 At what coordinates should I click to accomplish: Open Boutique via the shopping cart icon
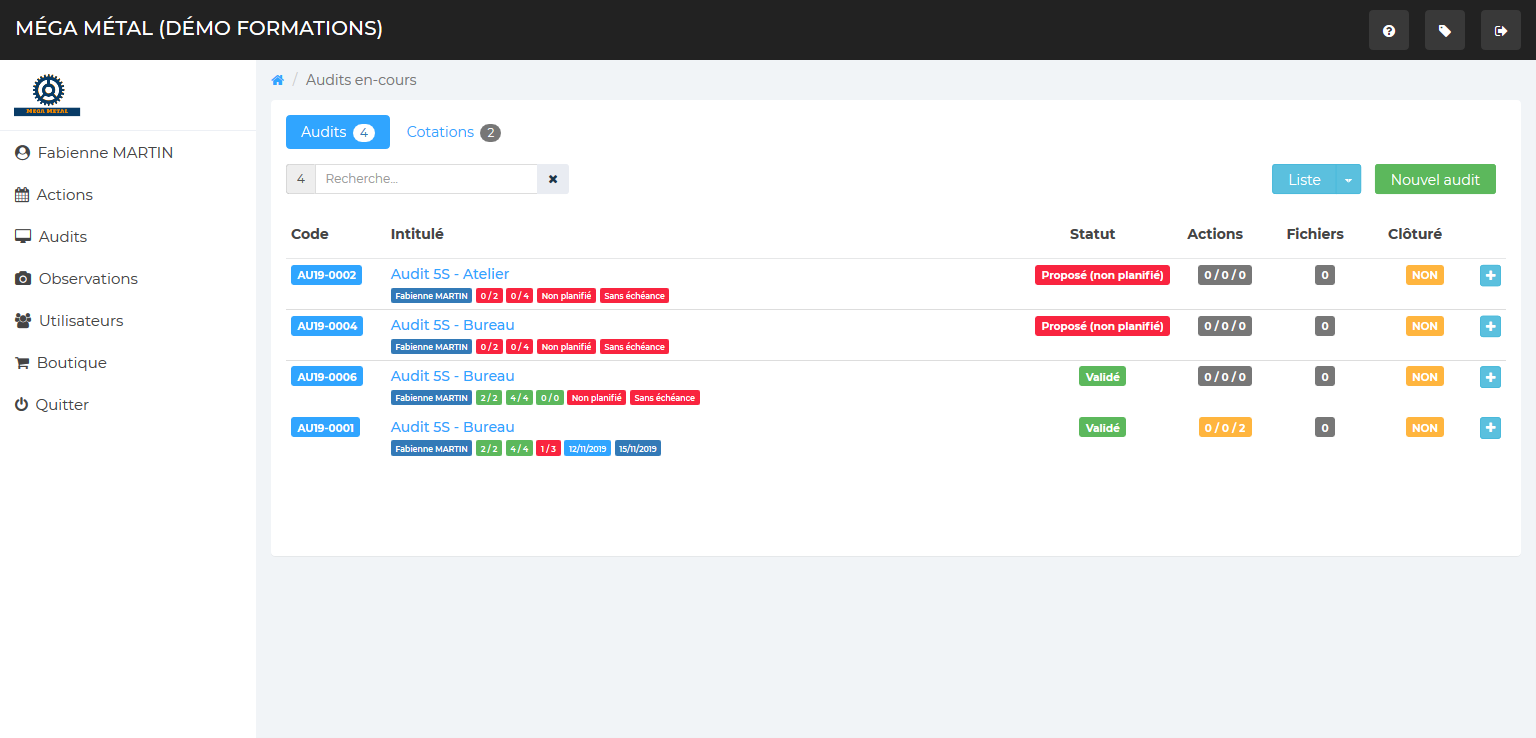(x=22, y=363)
